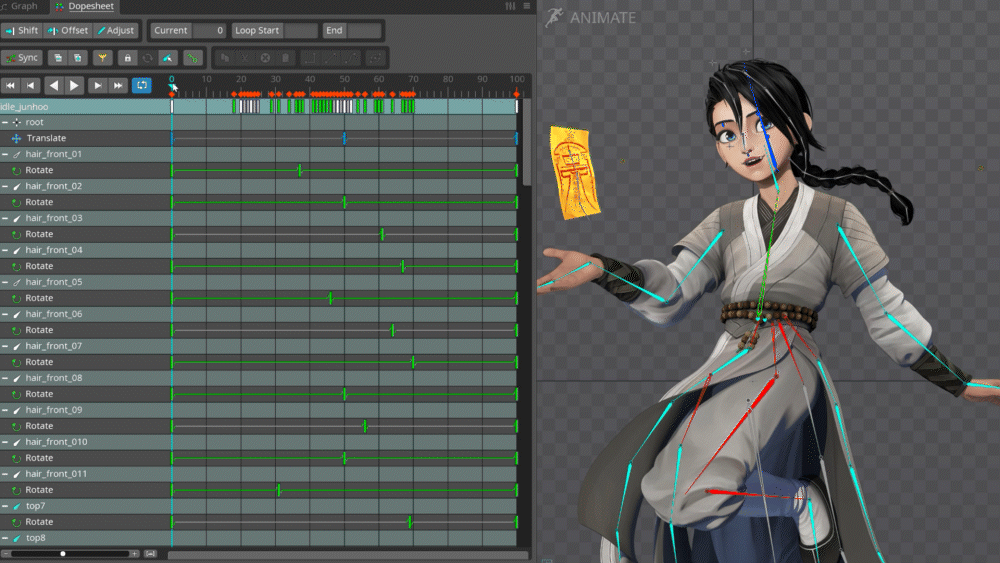Switch to the Graph tab
The height and width of the screenshot is (563, 1000).
click(20, 6)
